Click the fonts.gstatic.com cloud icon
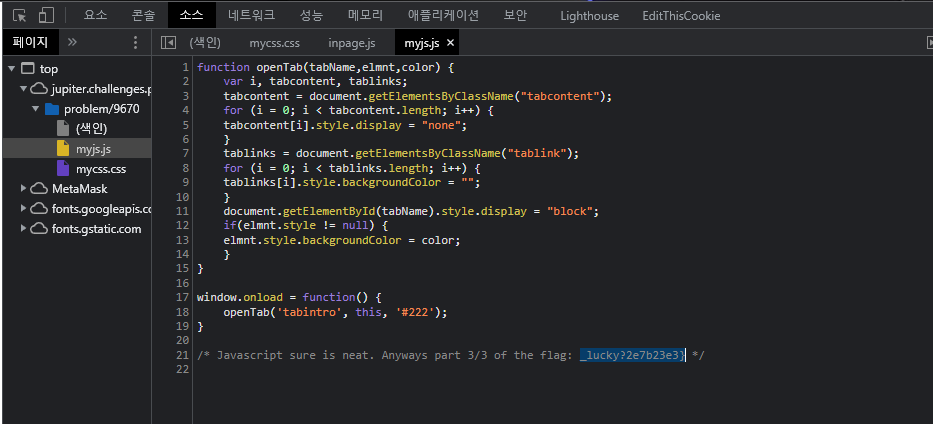Viewport: 933px width, 424px height. tap(39, 229)
